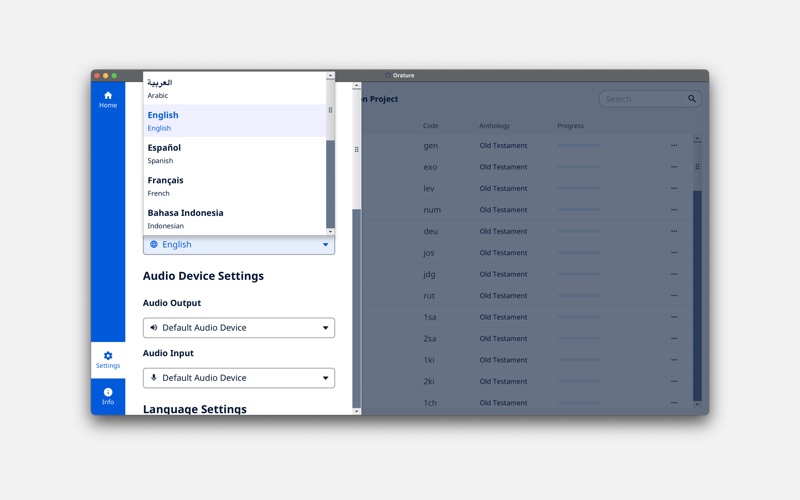Select the rut book code
Image resolution: width=800 pixels, height=500 pixels.
pos(429,295)
